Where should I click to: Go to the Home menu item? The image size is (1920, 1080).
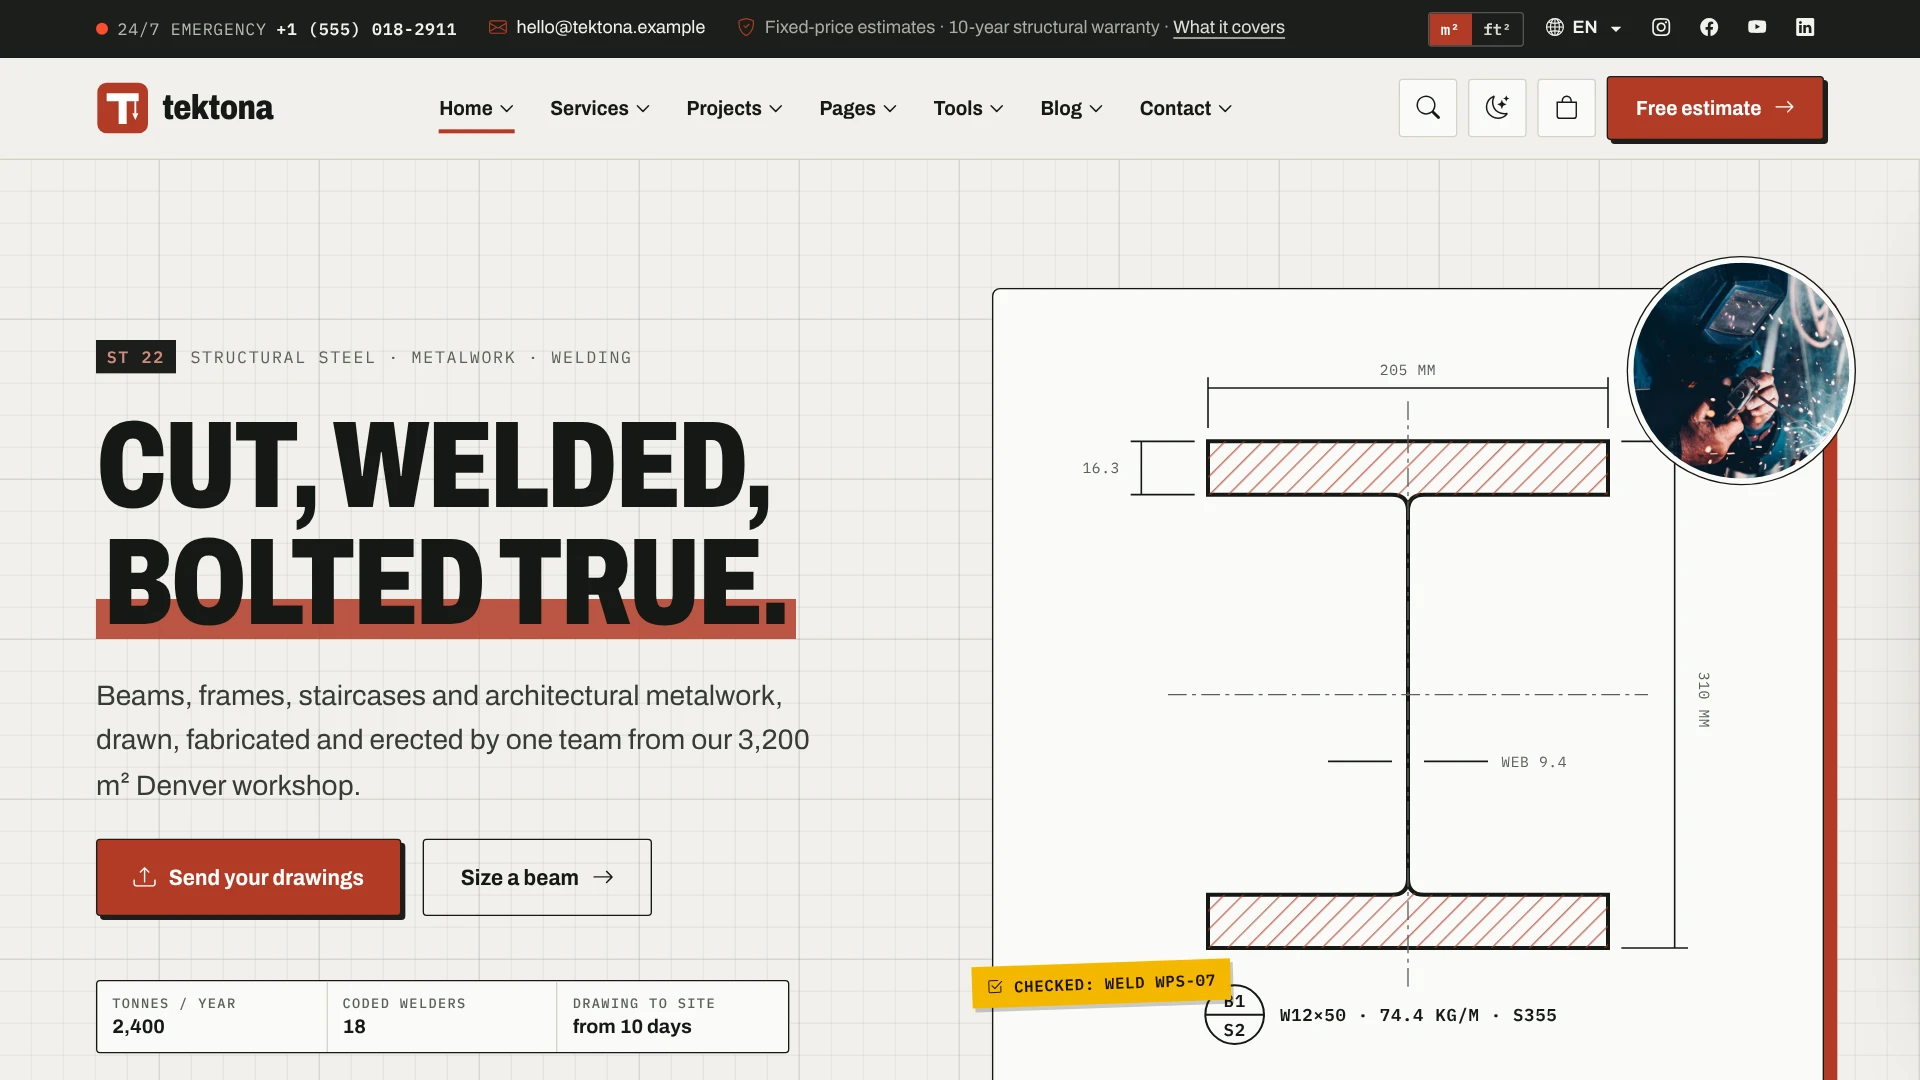(476, 108)
